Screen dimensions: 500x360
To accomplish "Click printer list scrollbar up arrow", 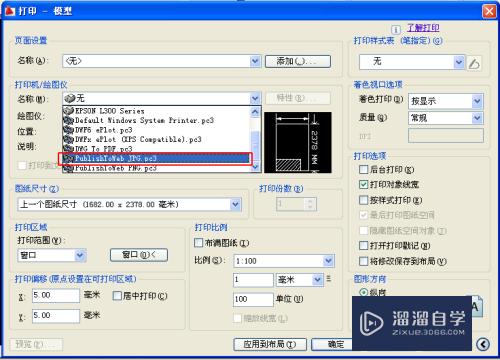I will (x=255, y=111).
